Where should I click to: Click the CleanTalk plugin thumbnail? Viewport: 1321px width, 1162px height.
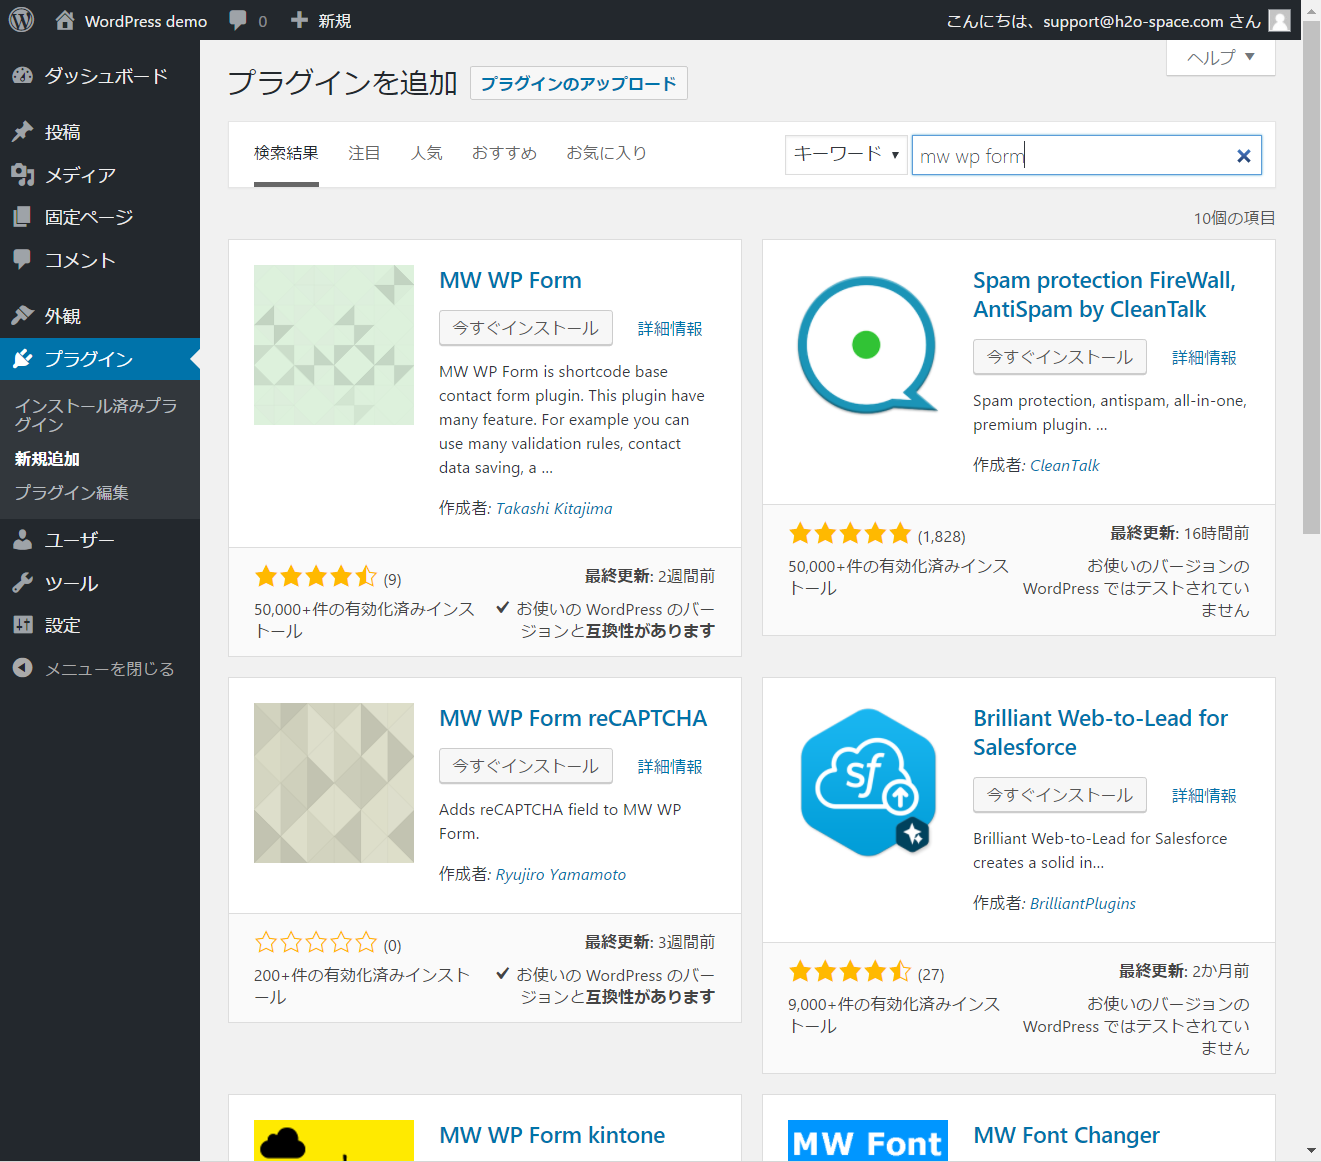pos(867,345)
